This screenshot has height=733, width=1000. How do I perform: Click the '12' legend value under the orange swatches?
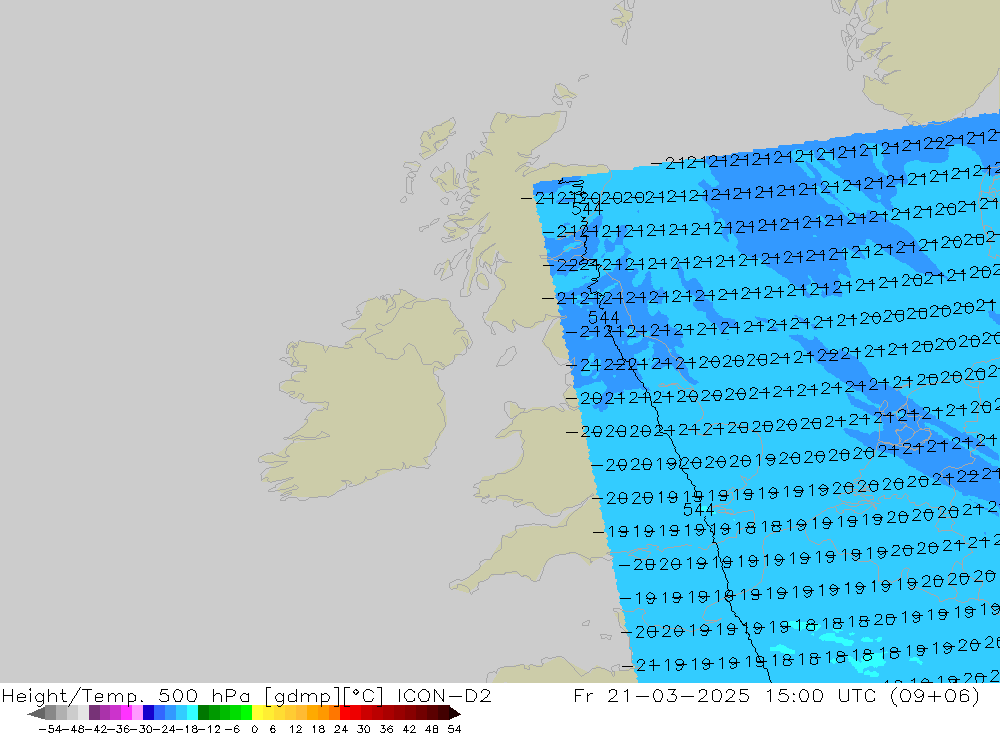point(295,729)
